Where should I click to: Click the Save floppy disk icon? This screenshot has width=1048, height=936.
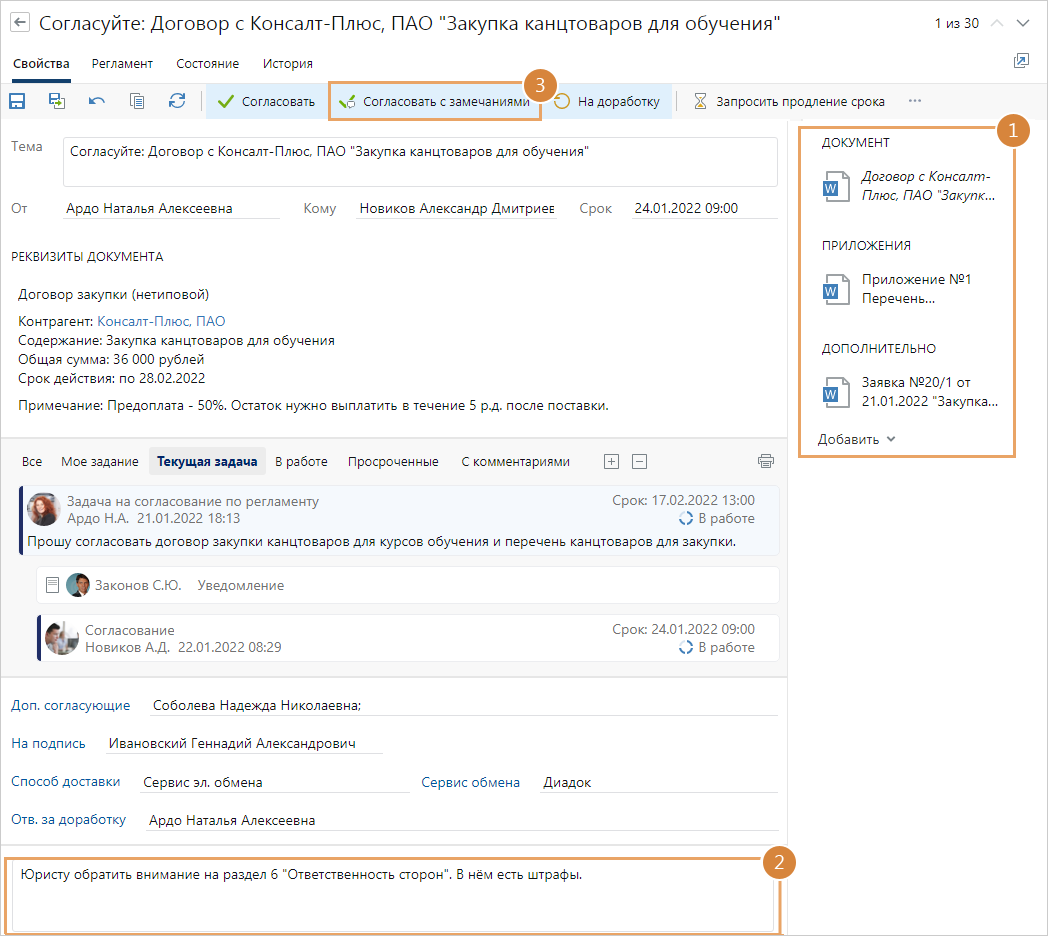(x=17, y=101)
